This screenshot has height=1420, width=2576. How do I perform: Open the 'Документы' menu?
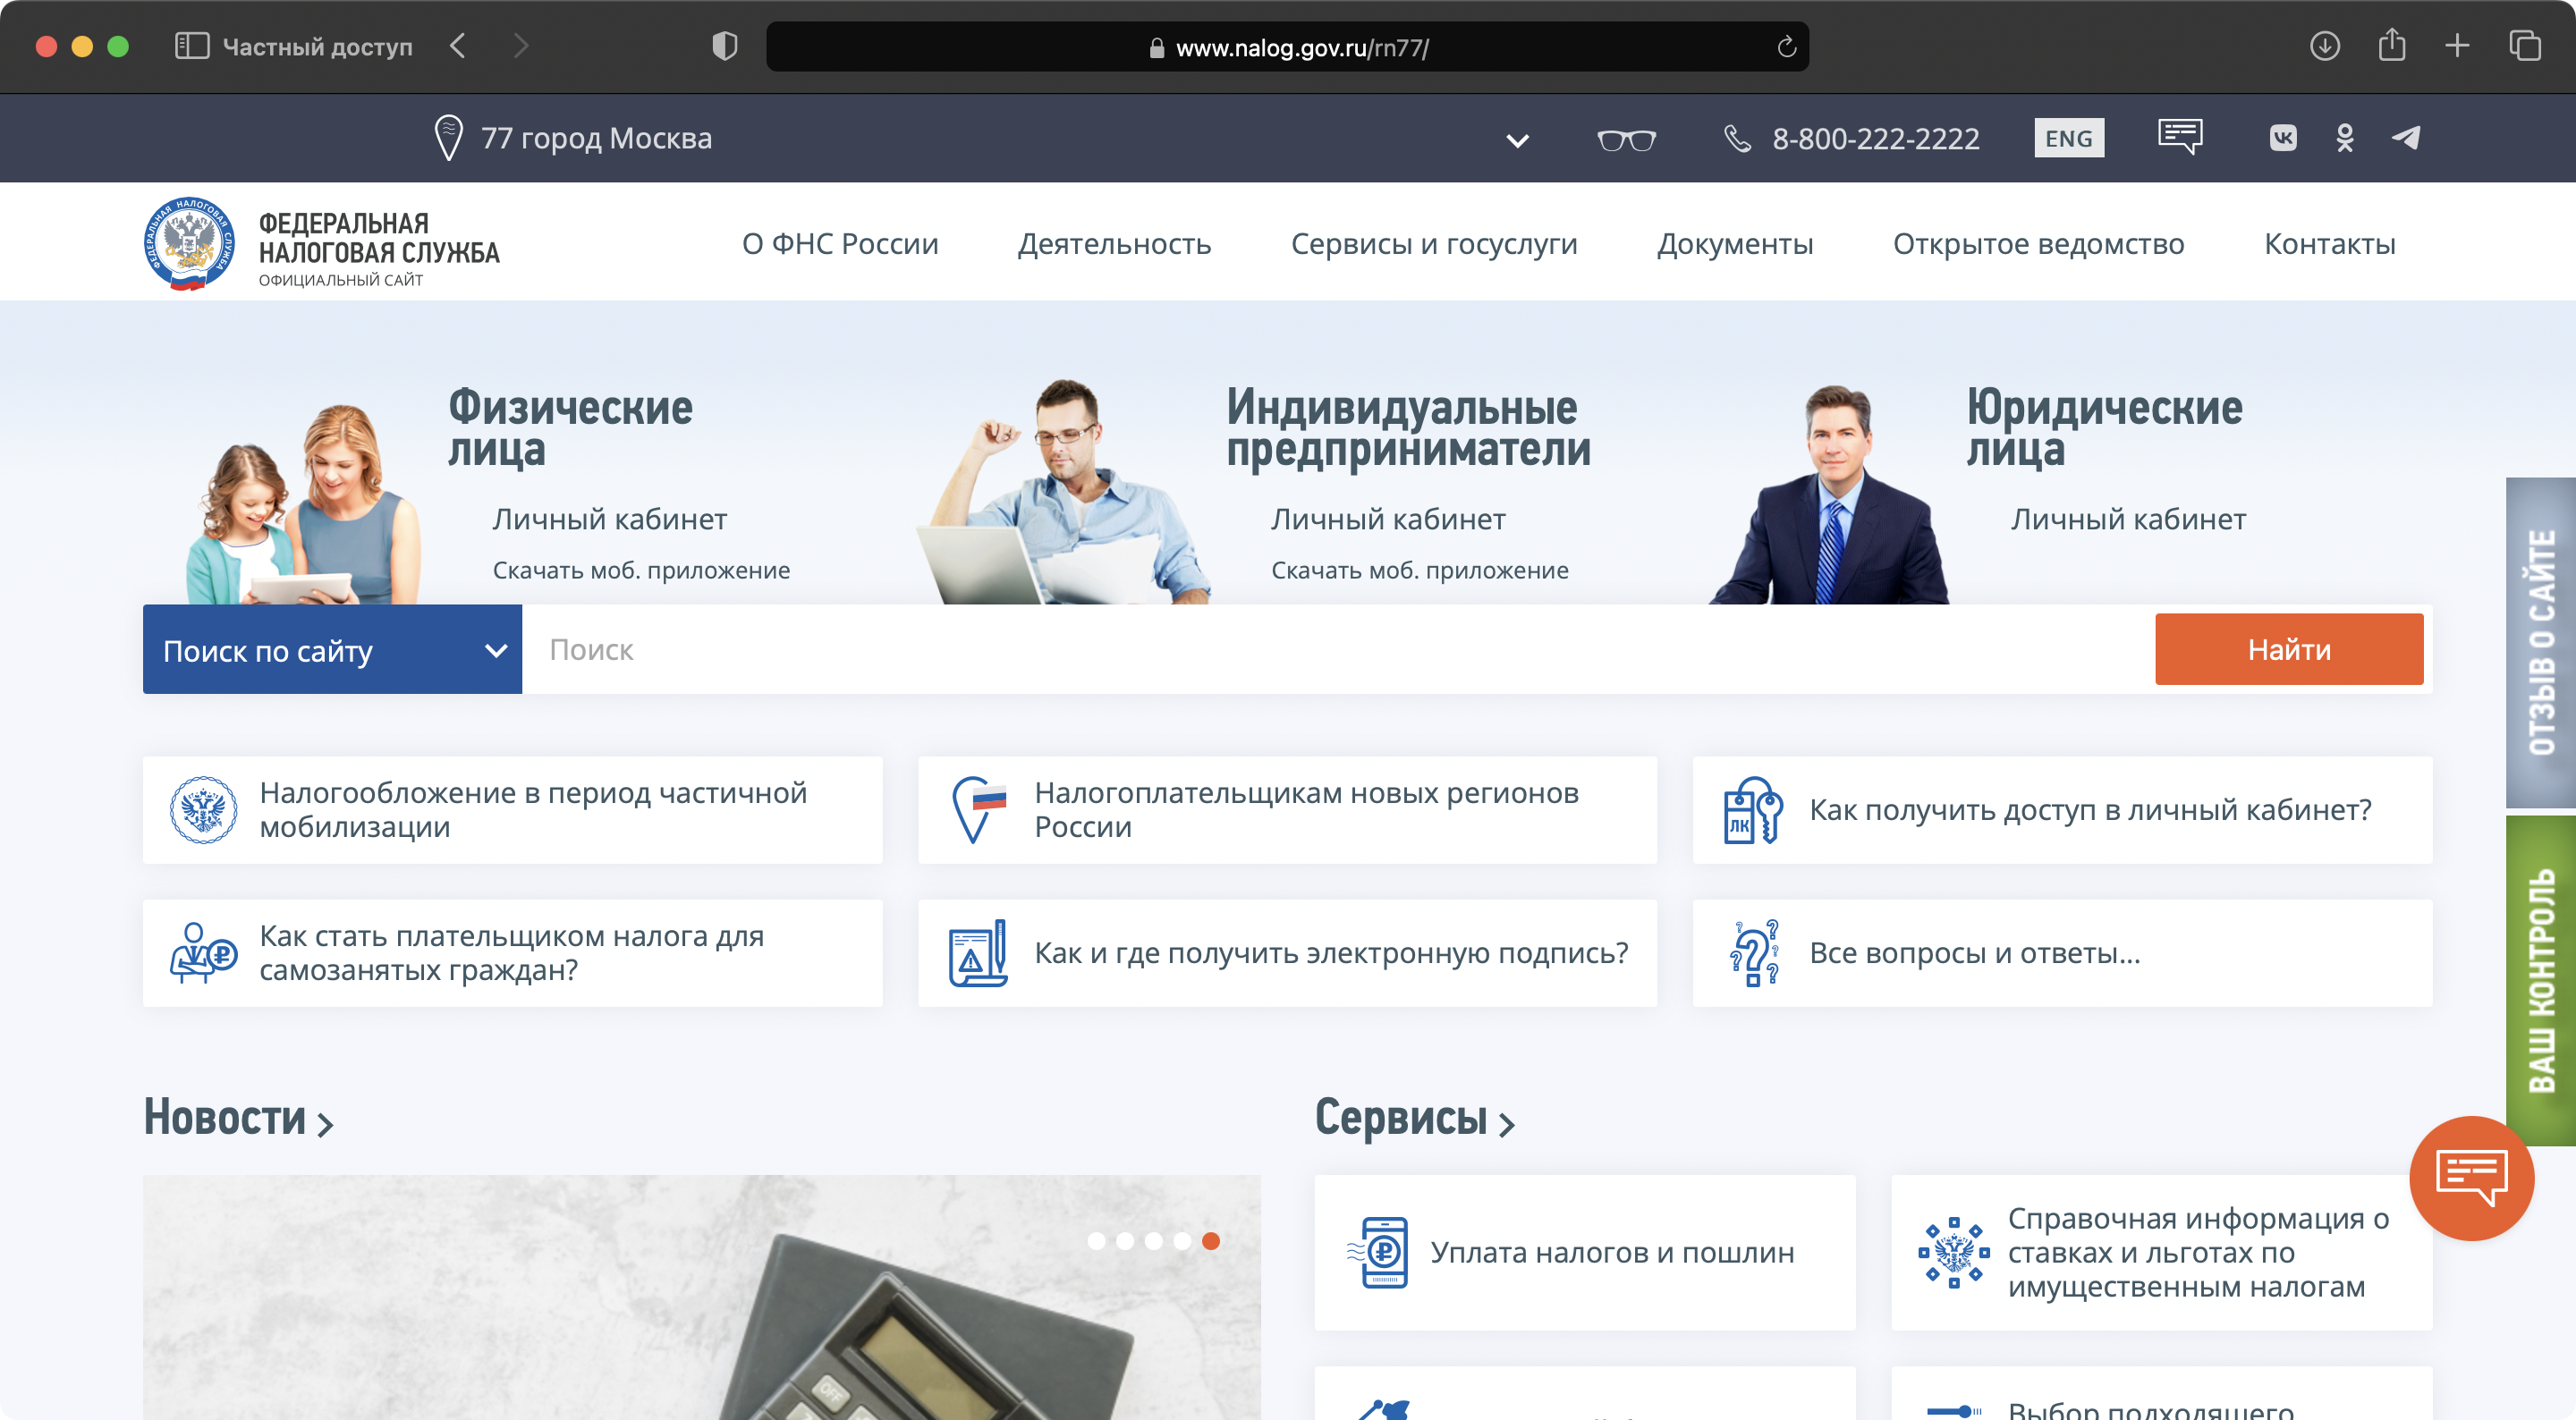click(1734, 243)
